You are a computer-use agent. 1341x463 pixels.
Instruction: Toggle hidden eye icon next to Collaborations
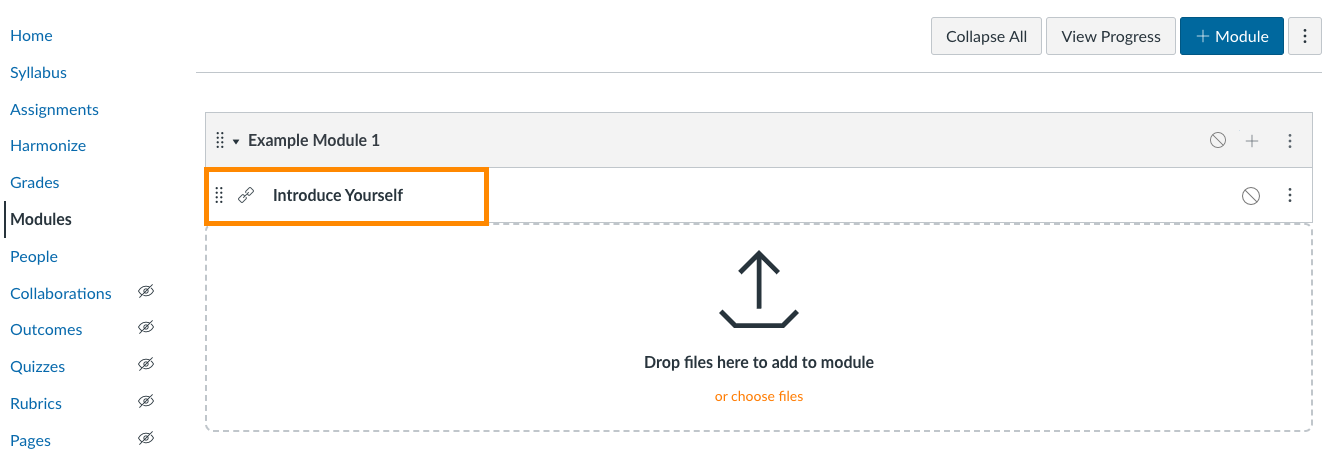(x=146, y=292)
